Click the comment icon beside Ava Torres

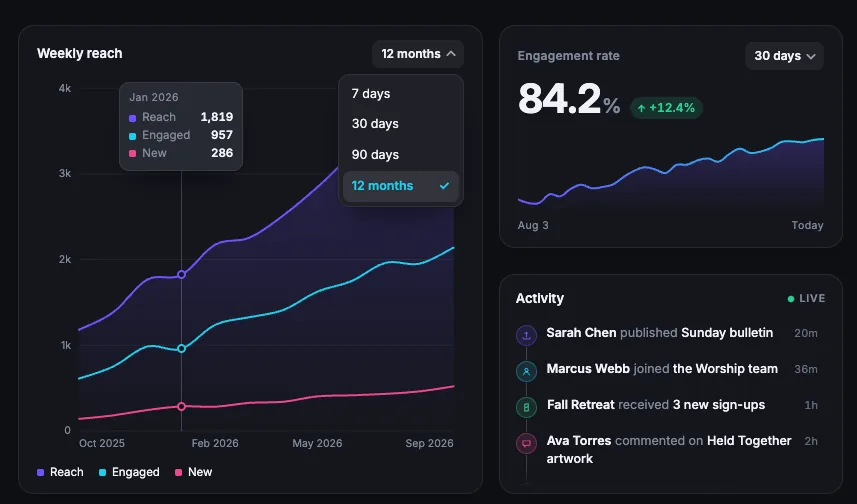click(526, 443)
